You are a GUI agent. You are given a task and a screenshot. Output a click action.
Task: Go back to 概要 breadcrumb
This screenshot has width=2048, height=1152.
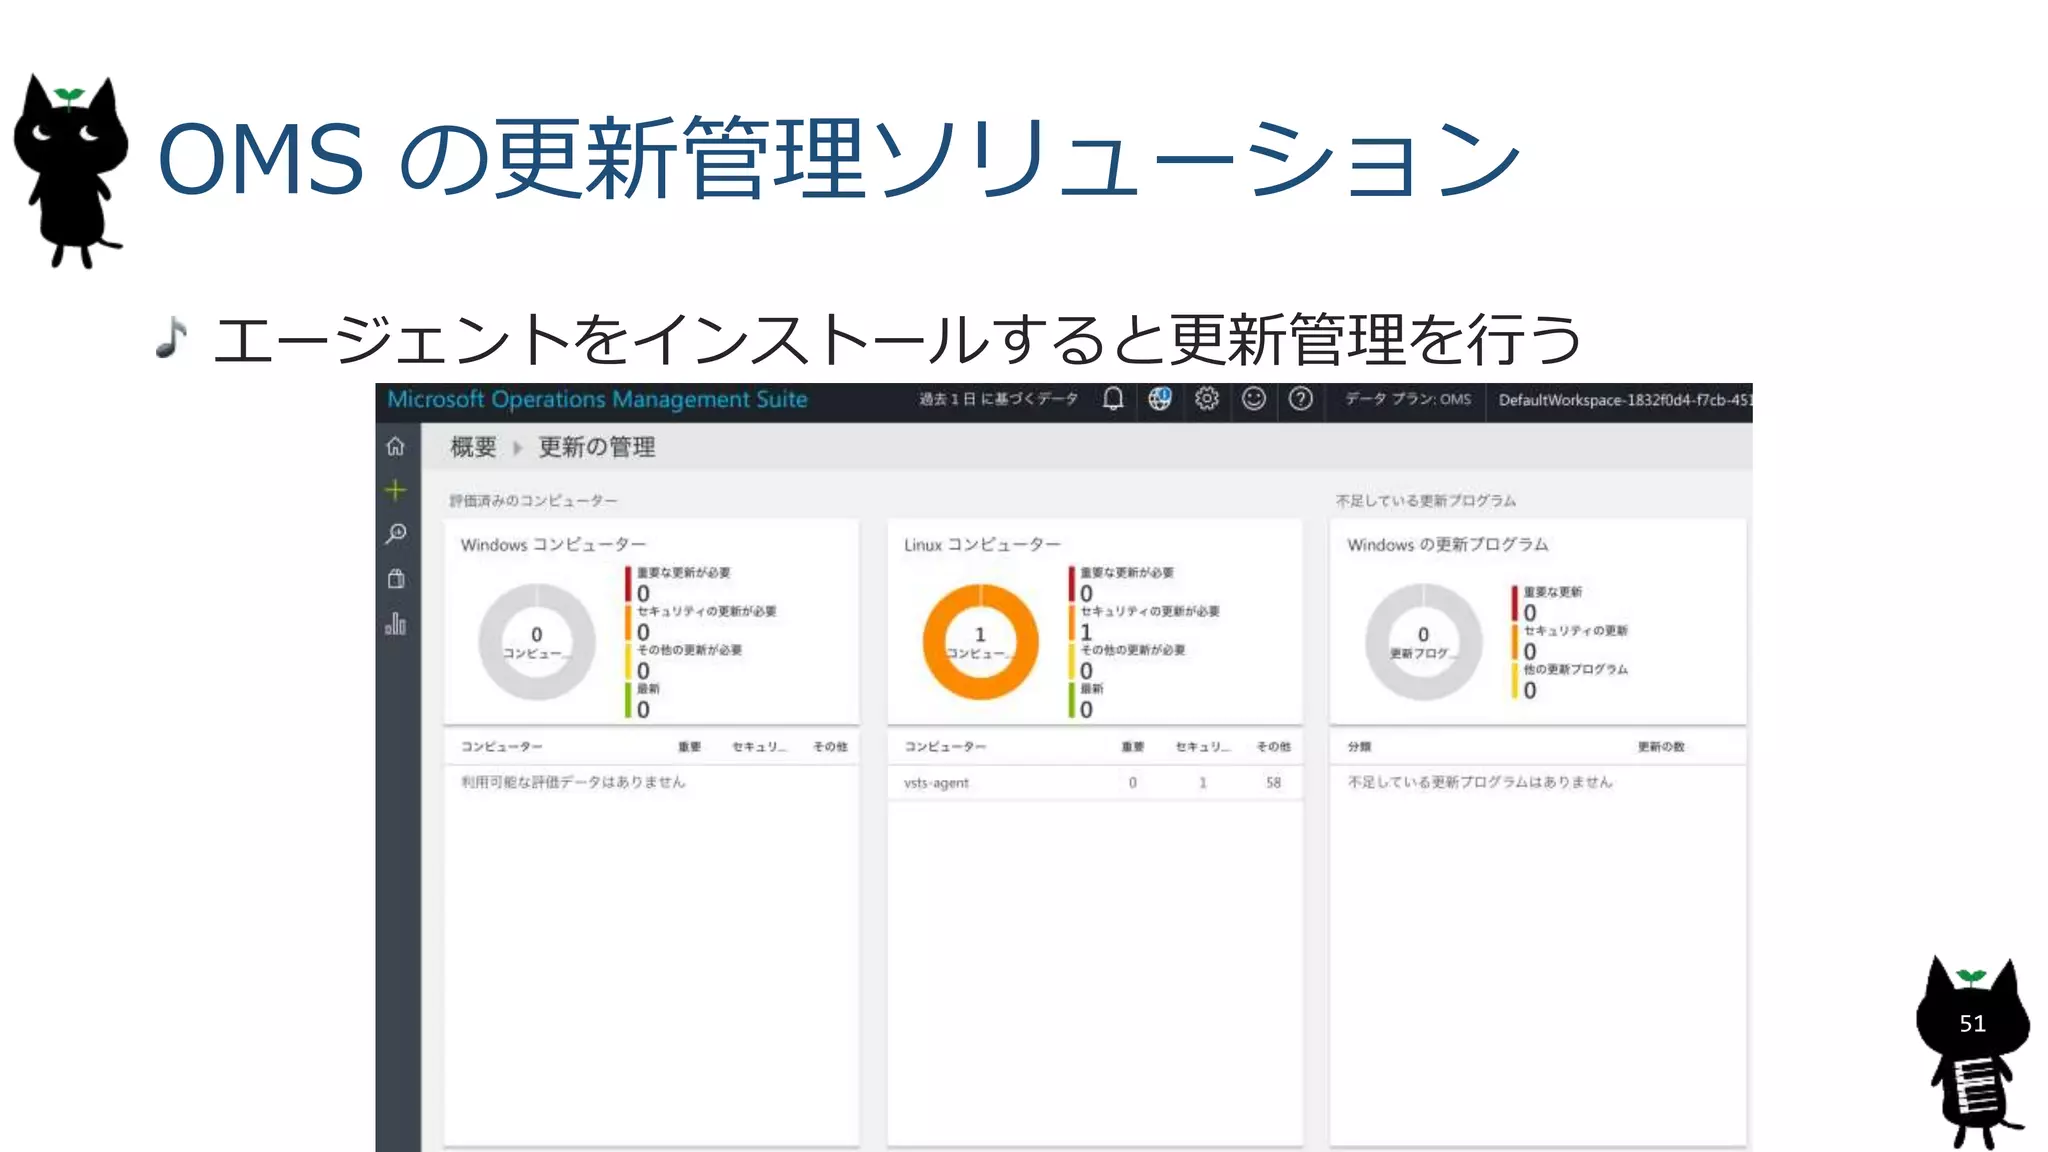coord(473,447)
